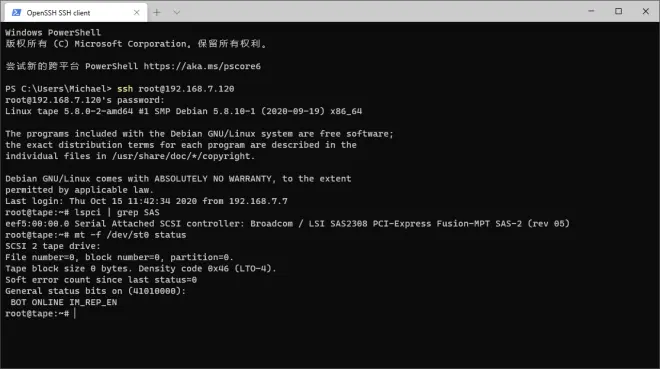
Task: Click the lspci | grep SAS command
Action: tap(117, 212)
